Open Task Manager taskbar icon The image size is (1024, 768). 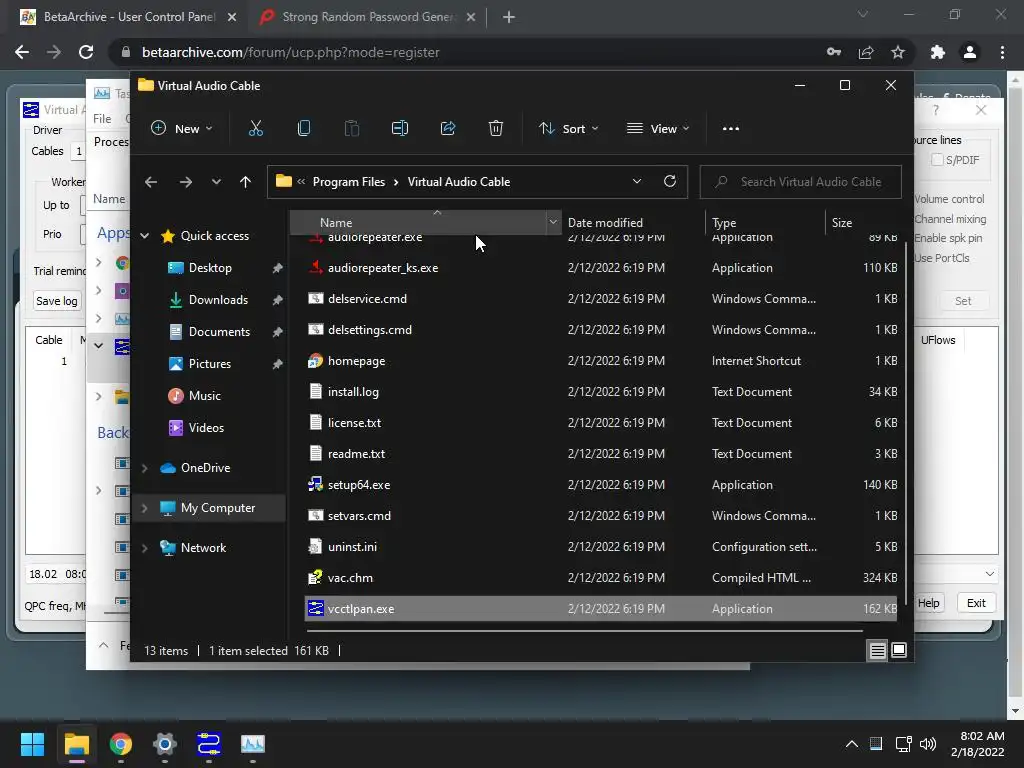[253, 744]
